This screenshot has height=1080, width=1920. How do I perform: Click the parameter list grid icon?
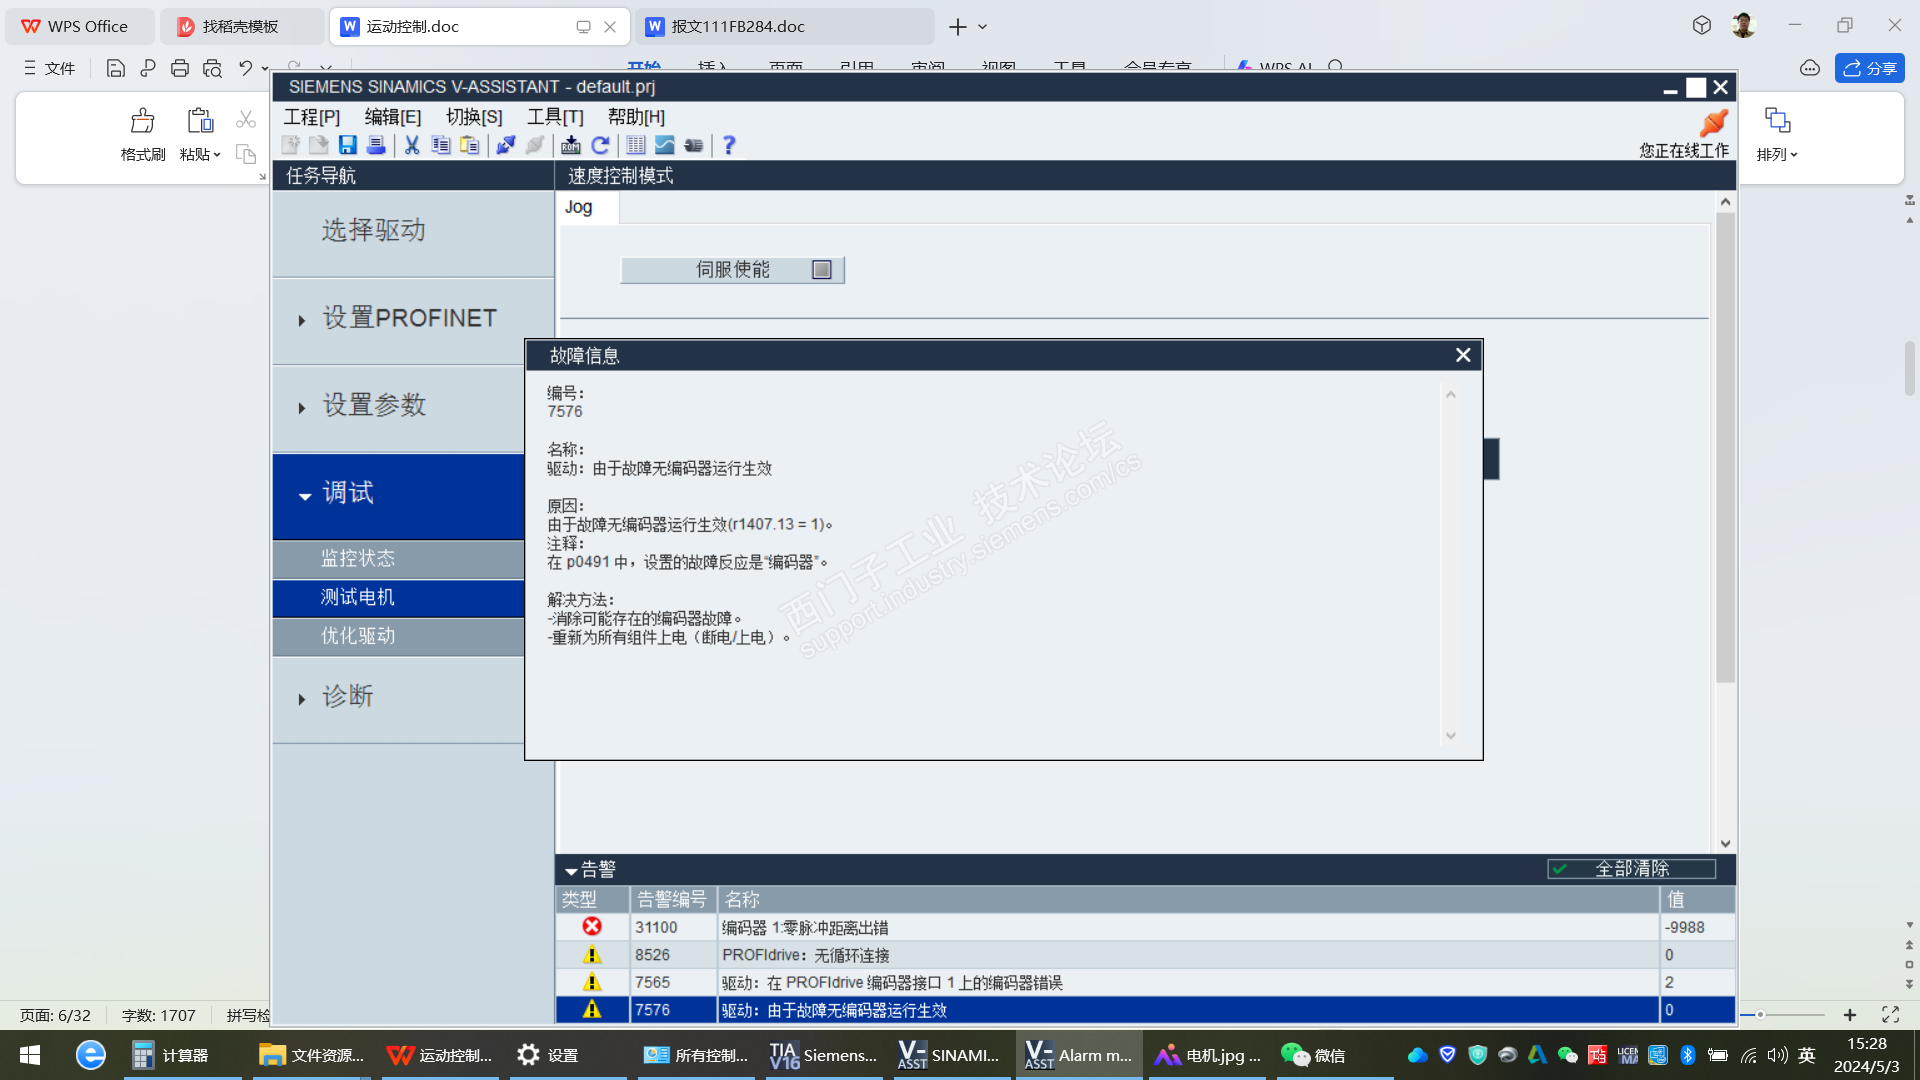coord(636,146)
